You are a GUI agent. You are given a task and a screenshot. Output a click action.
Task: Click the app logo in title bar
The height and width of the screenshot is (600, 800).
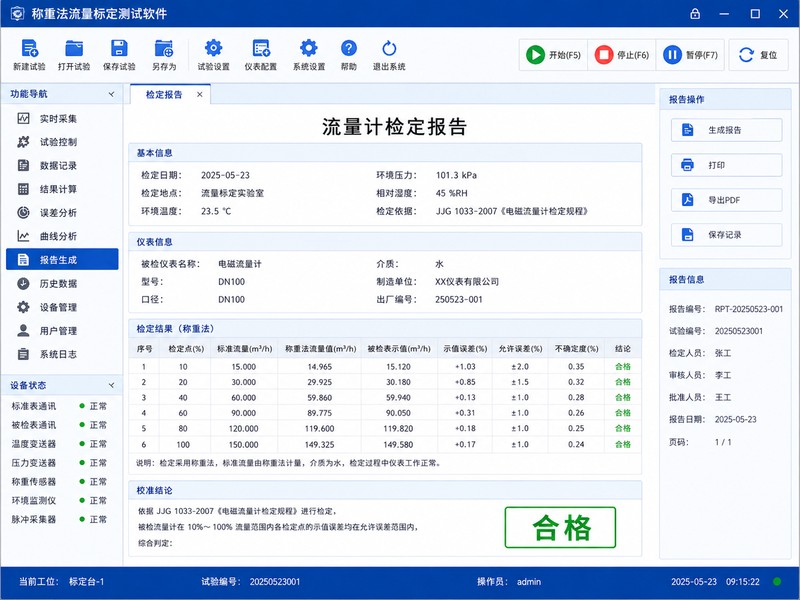(17, 14)
